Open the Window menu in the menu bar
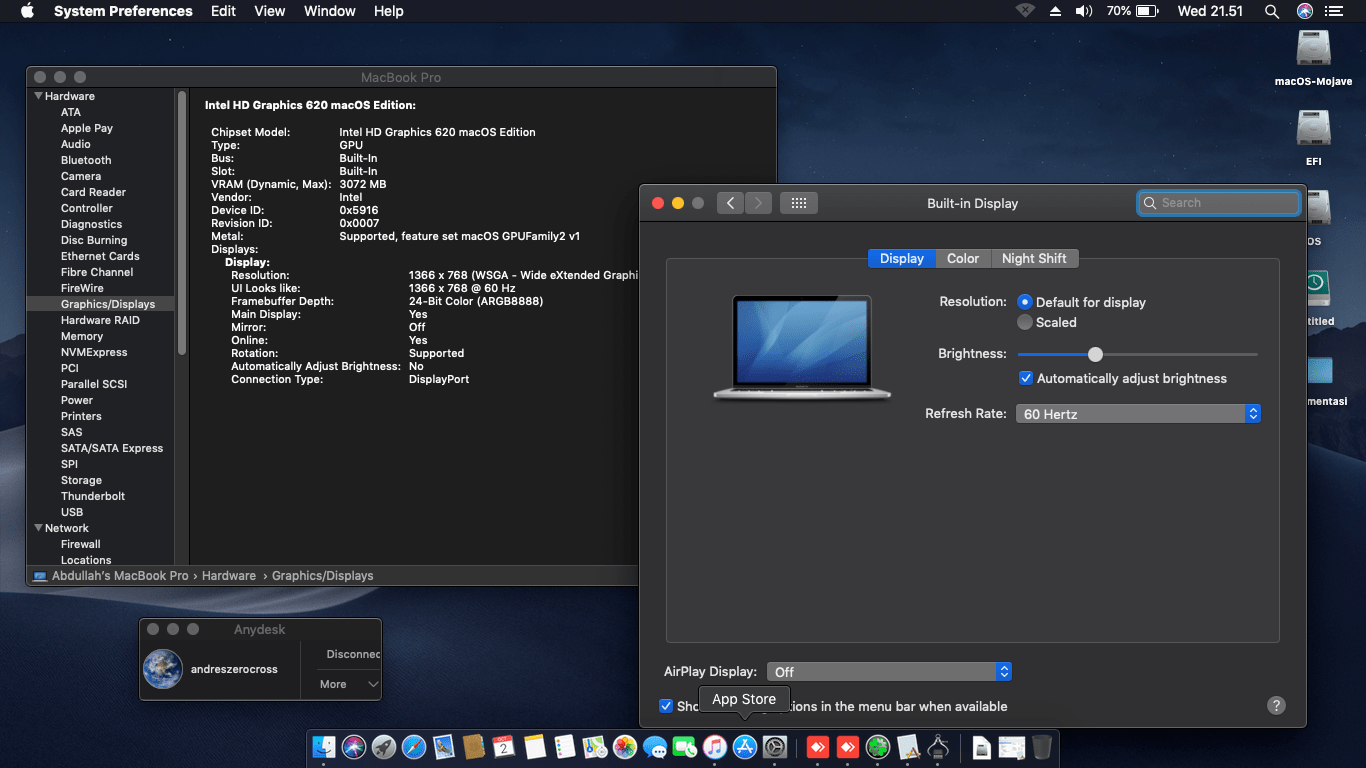The width and height of the screenshot is (1366, 768). pyautogui.click(x=329, y=11)
